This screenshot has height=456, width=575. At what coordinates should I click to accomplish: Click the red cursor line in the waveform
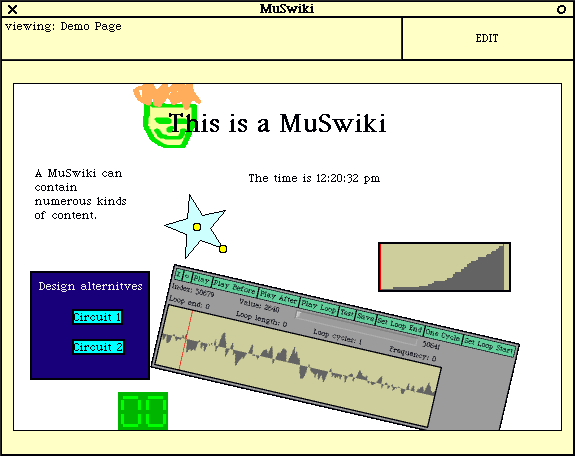pos(186,340)
